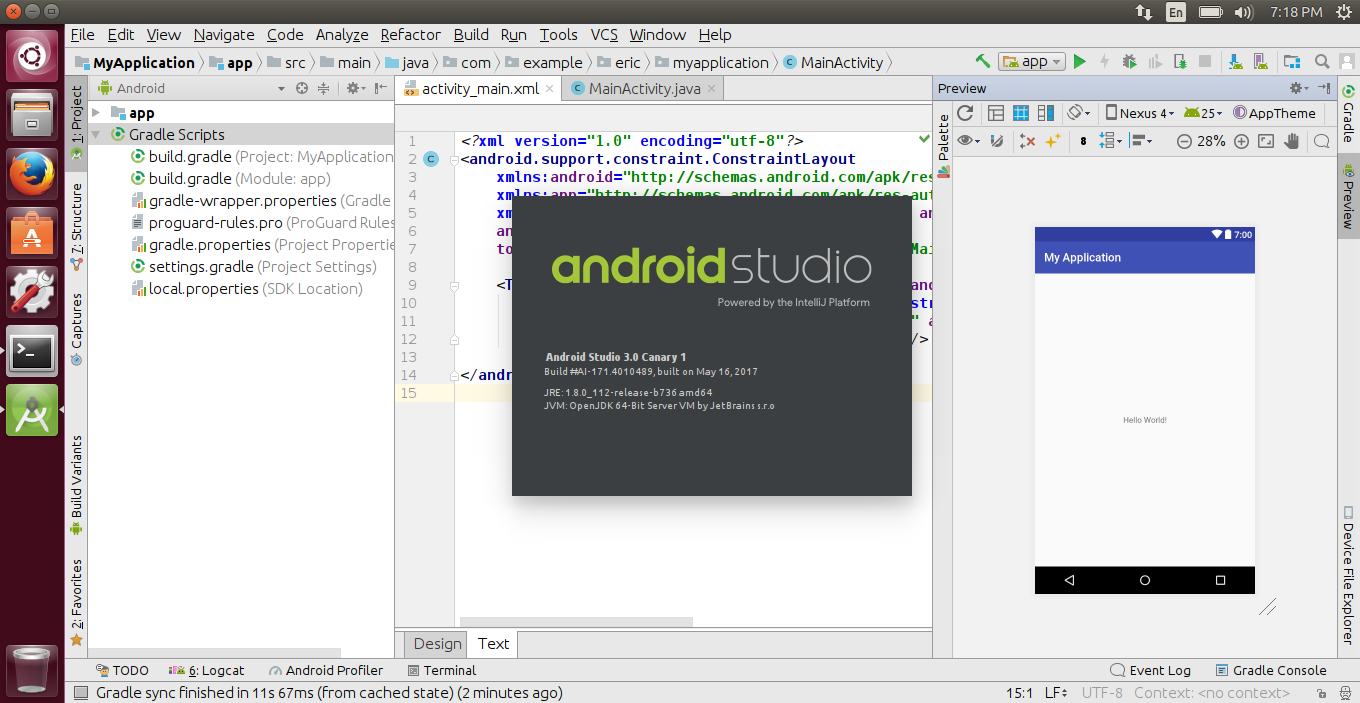Choose device from Nexus 4 dropdown

pos(1139,113)
